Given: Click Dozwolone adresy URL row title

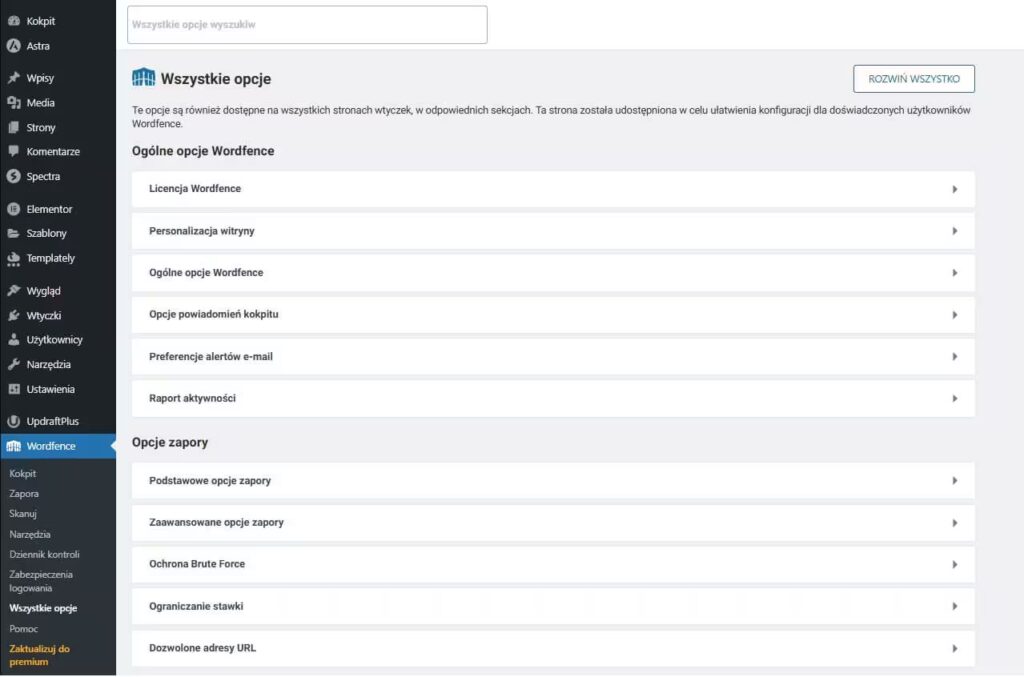Looking at the screenshot, I should pyautogui.click(x=202, y=648).
